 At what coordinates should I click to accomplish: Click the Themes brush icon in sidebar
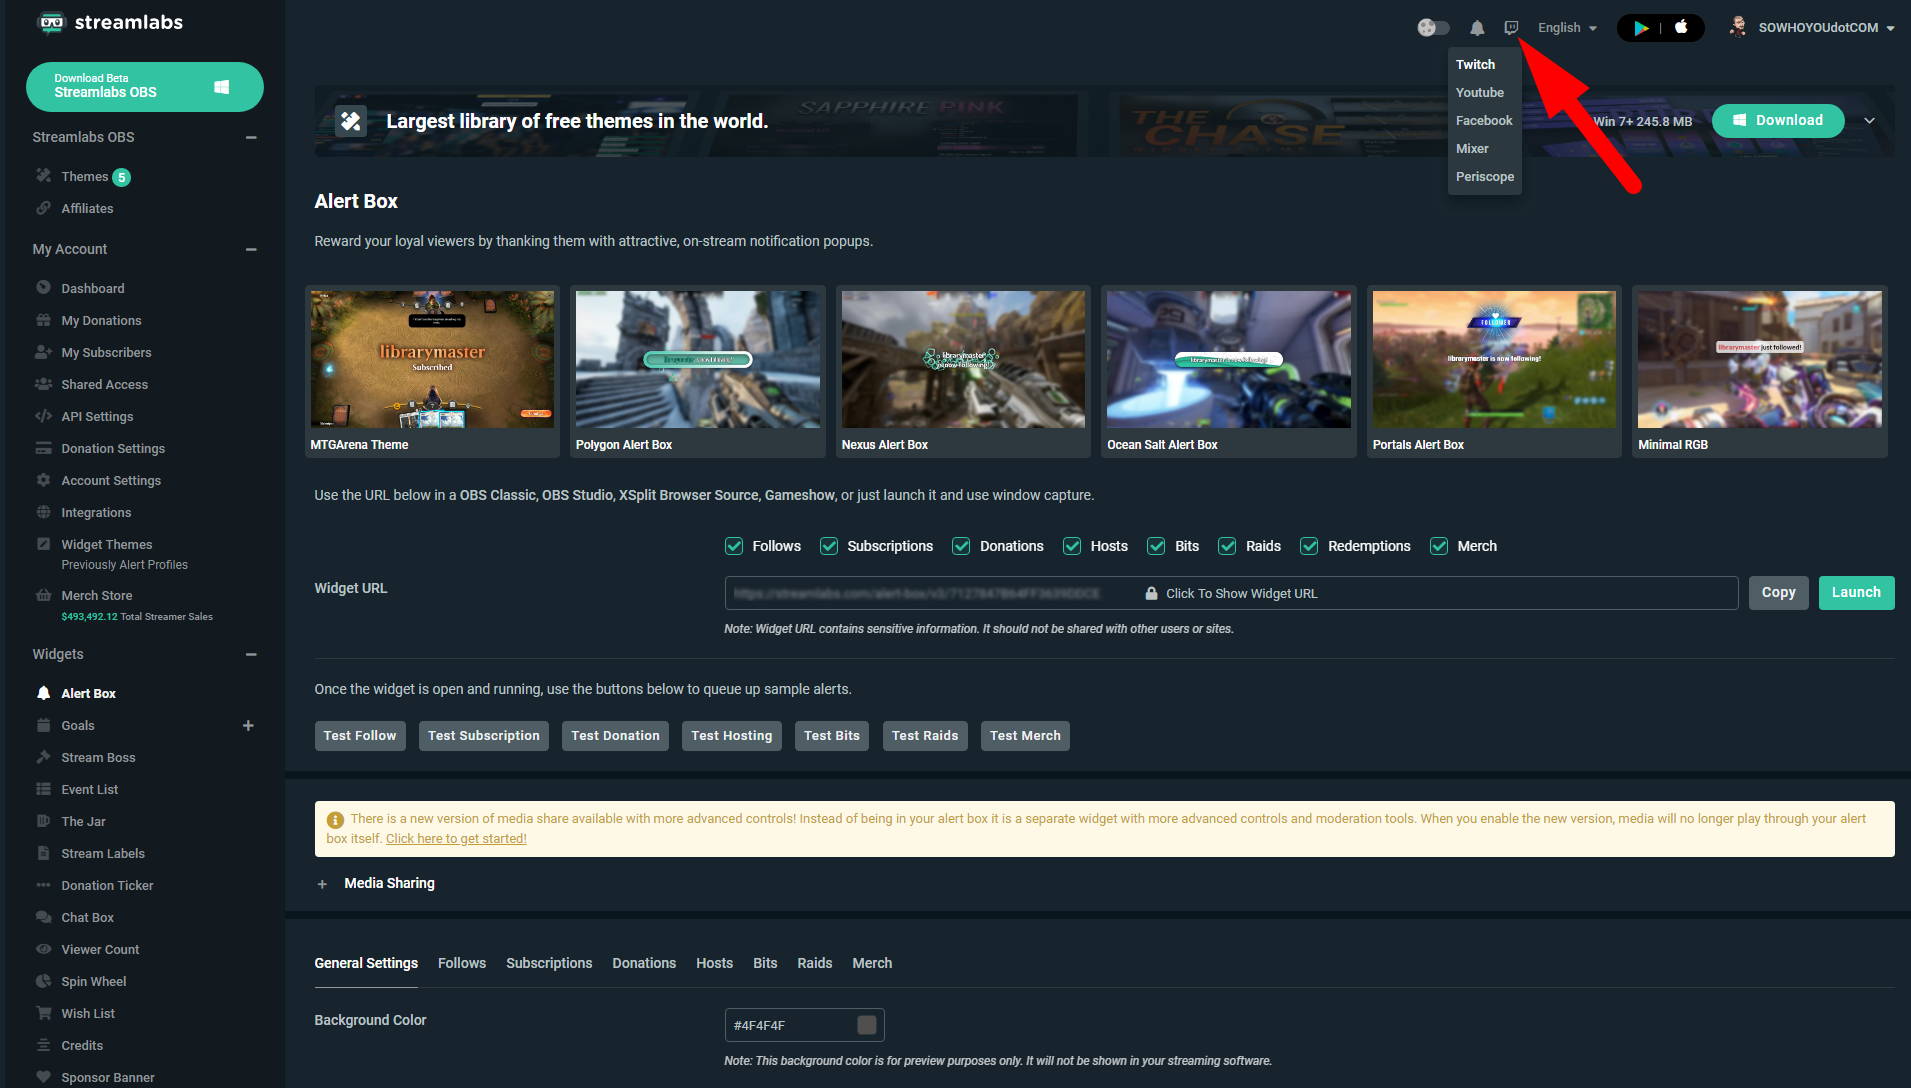[43, 176]
